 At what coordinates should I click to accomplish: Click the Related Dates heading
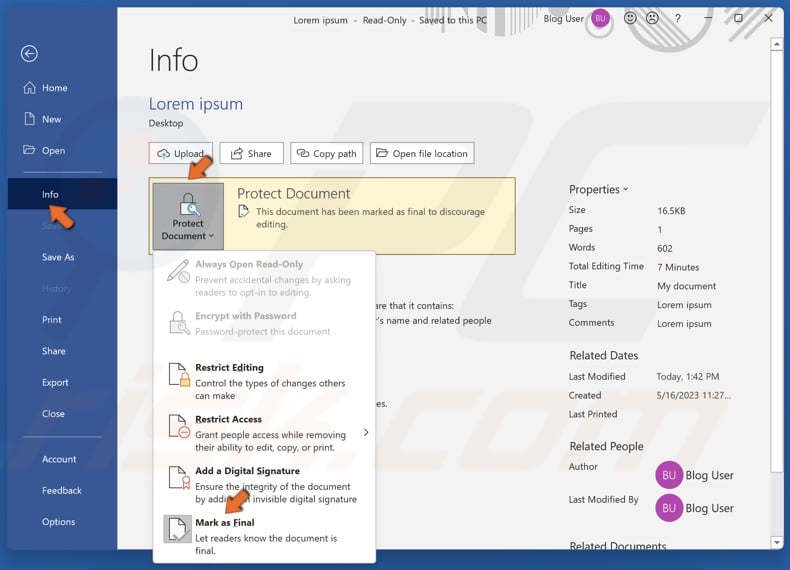604,355
